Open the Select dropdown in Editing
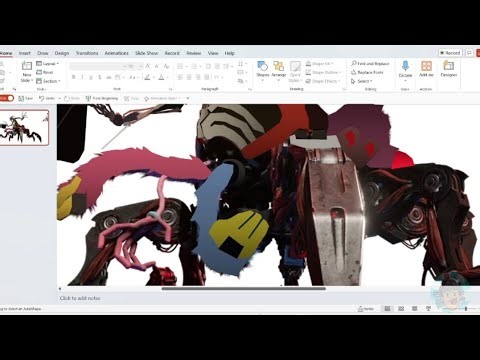Screen dimensions: 480x360 pyautogui.click(x=361, y=81)
